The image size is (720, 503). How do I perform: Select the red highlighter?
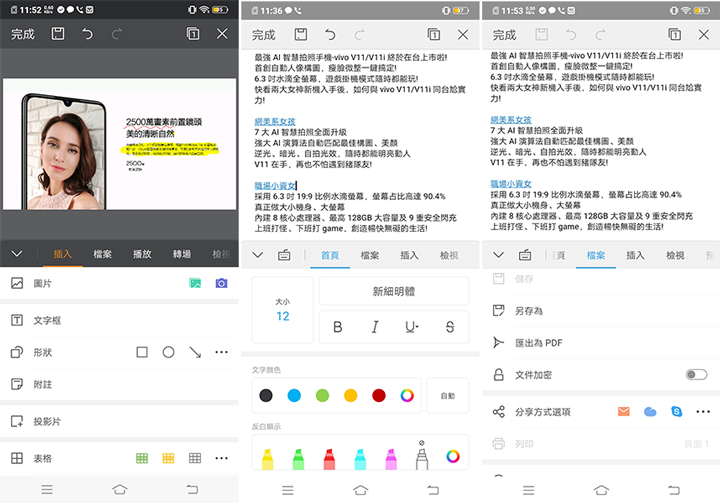point(329,459)
